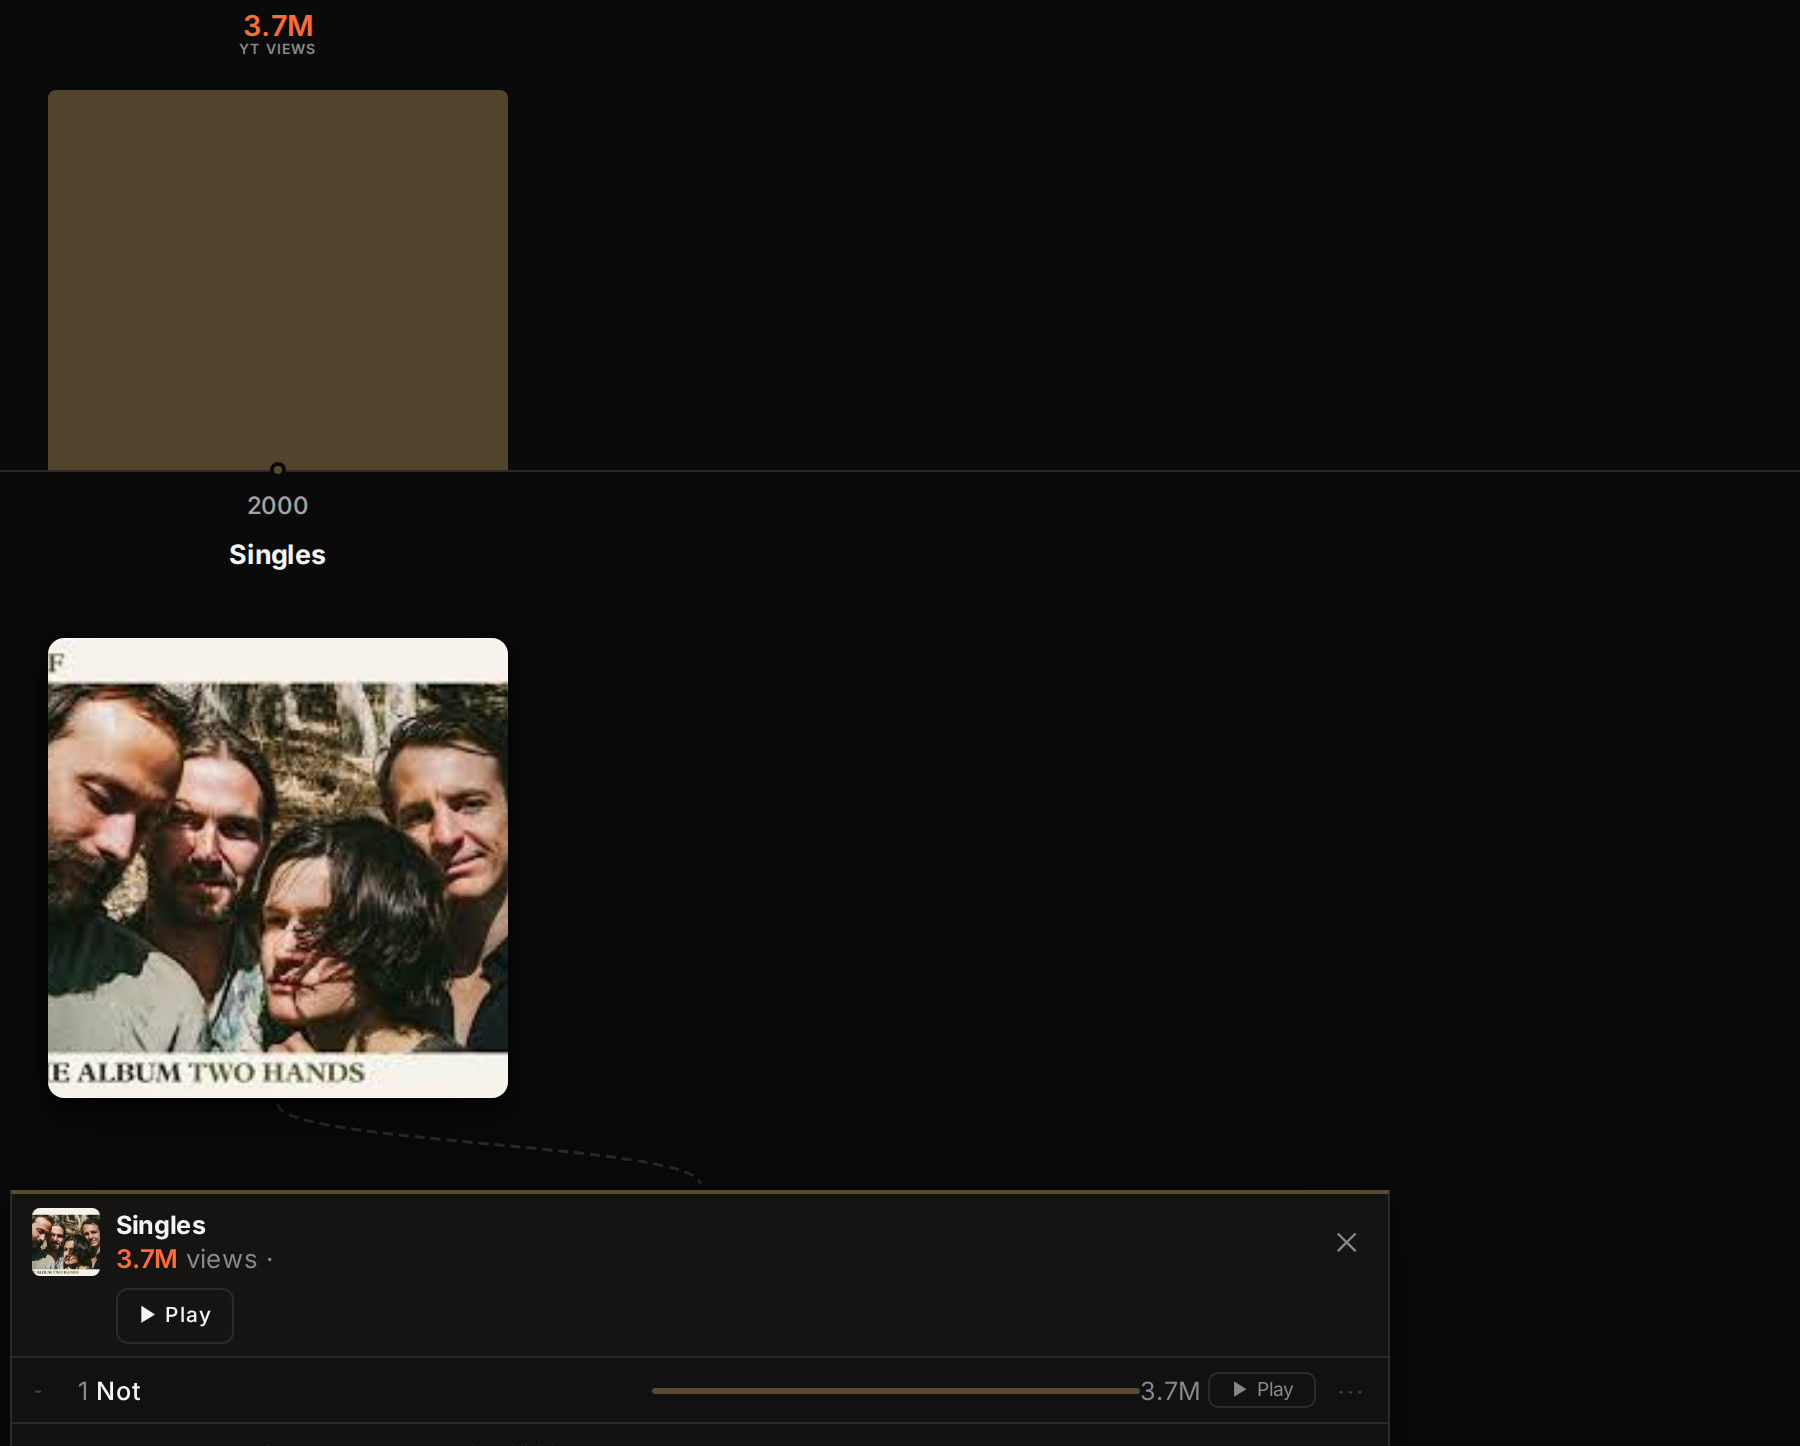
Task: Close the Singles detail panel
Action: point(1346,1242)
